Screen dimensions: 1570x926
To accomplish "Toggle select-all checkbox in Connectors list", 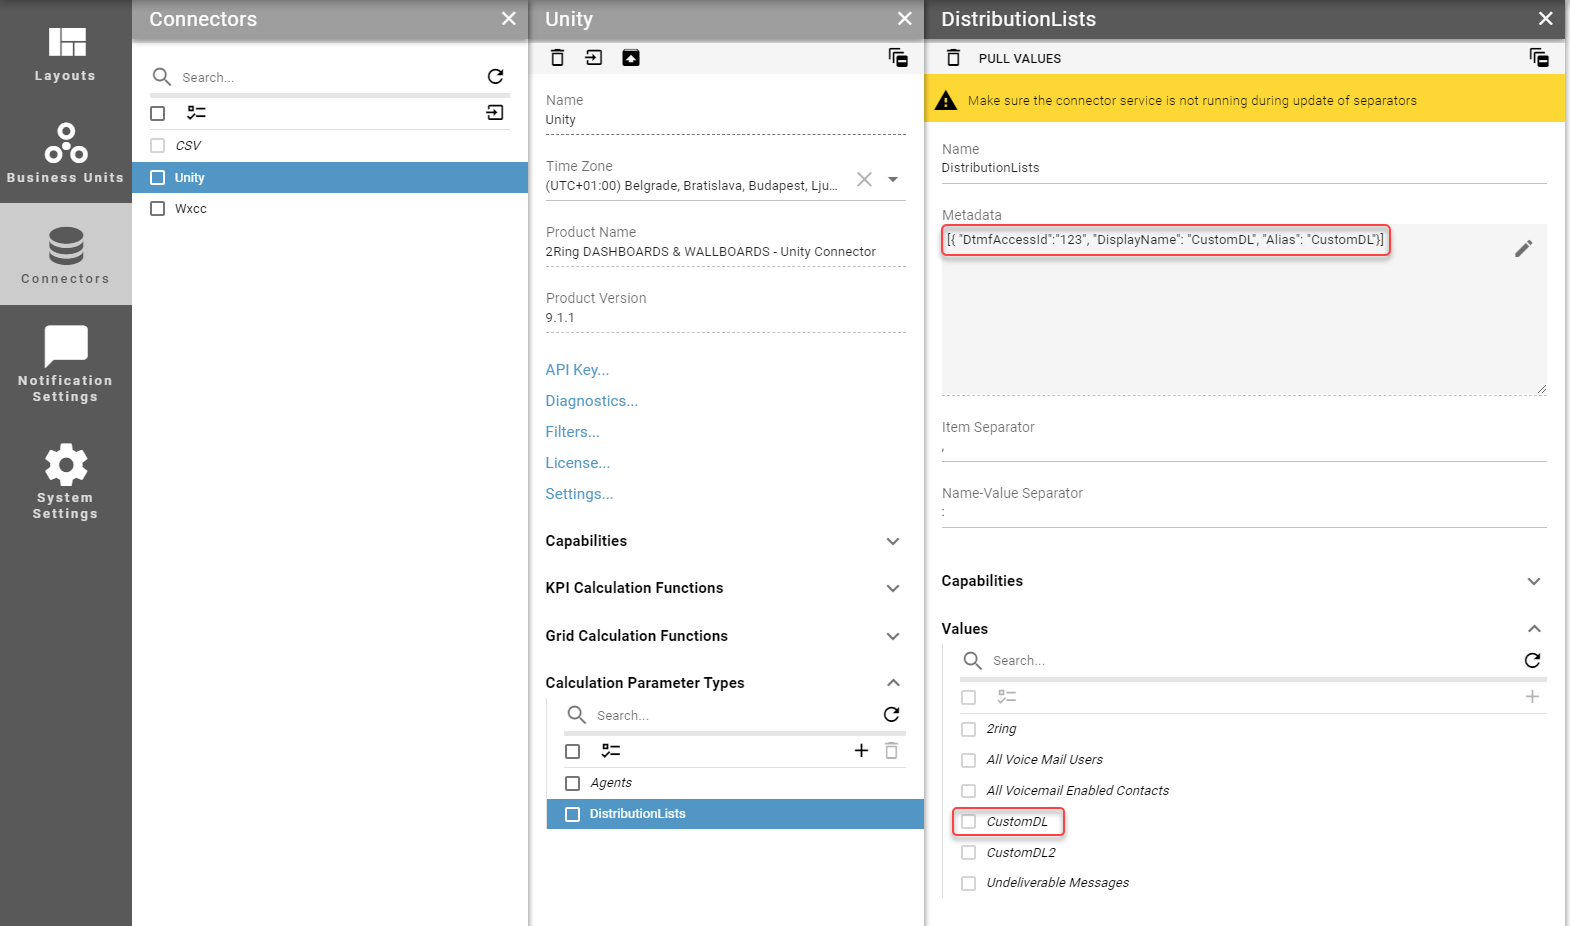I will pos(158,114).
